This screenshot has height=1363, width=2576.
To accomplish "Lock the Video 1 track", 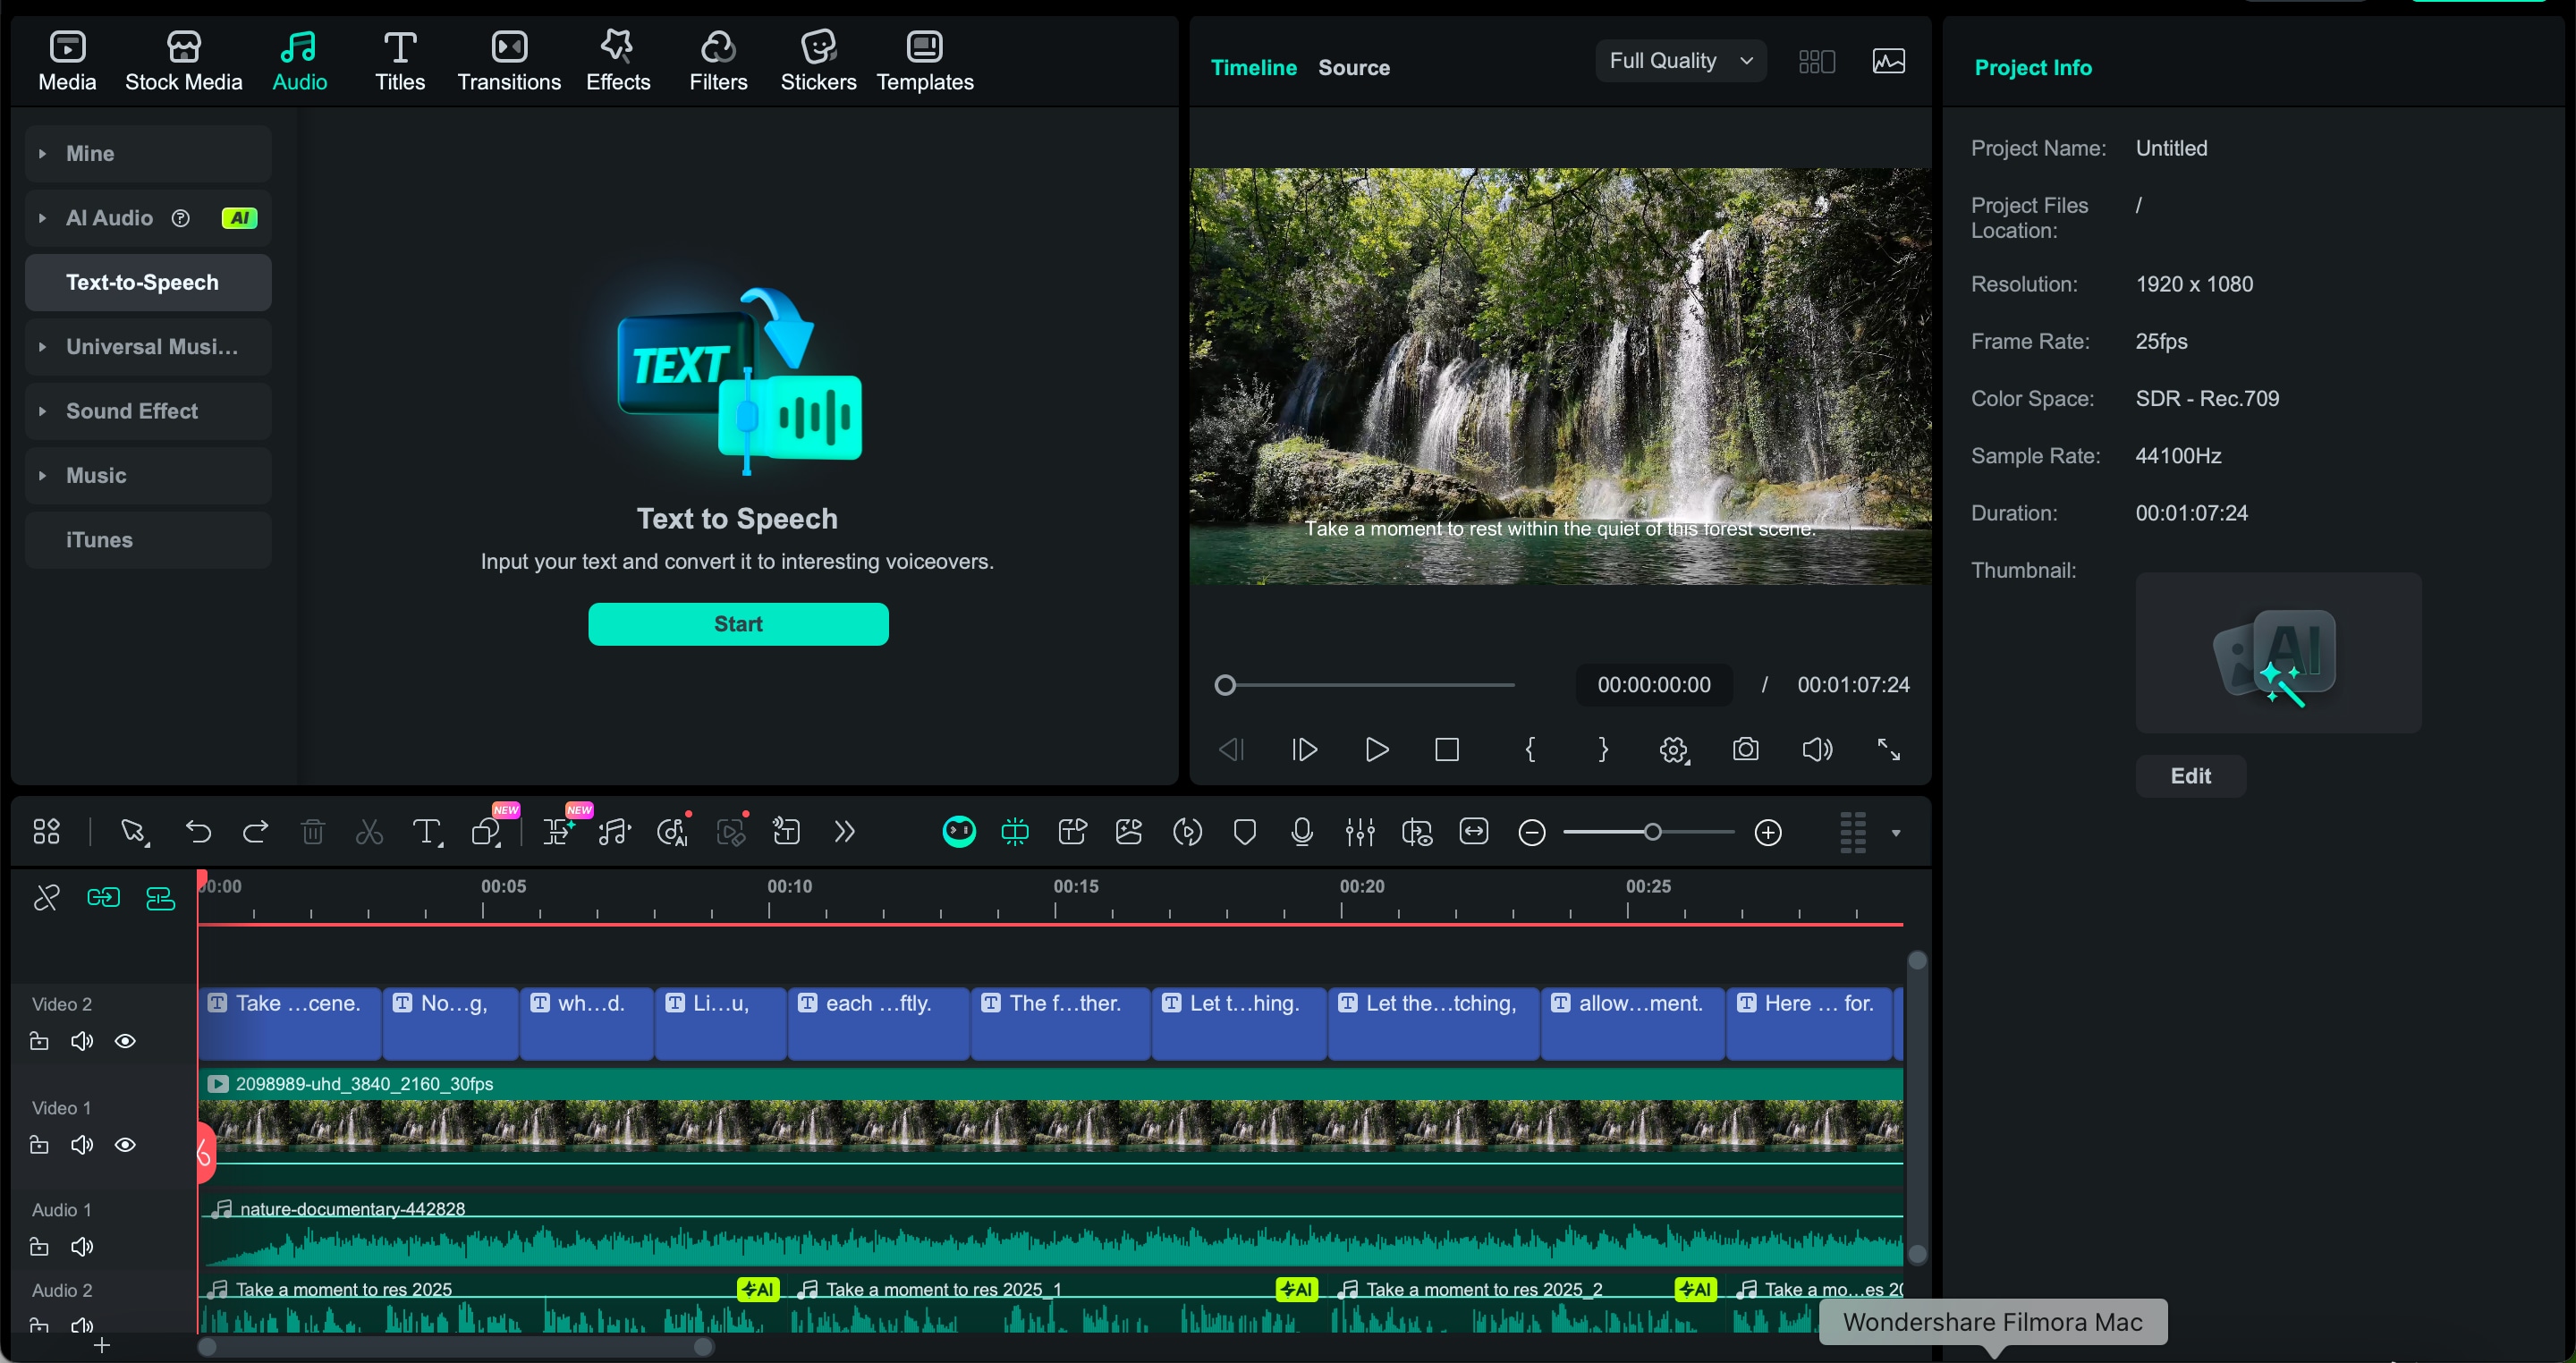I will tap(38, 1145).
